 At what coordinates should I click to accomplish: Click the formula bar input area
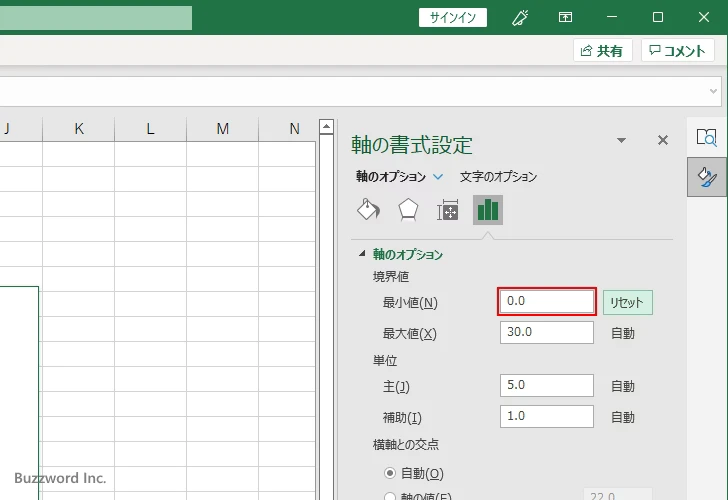(353, 91)
